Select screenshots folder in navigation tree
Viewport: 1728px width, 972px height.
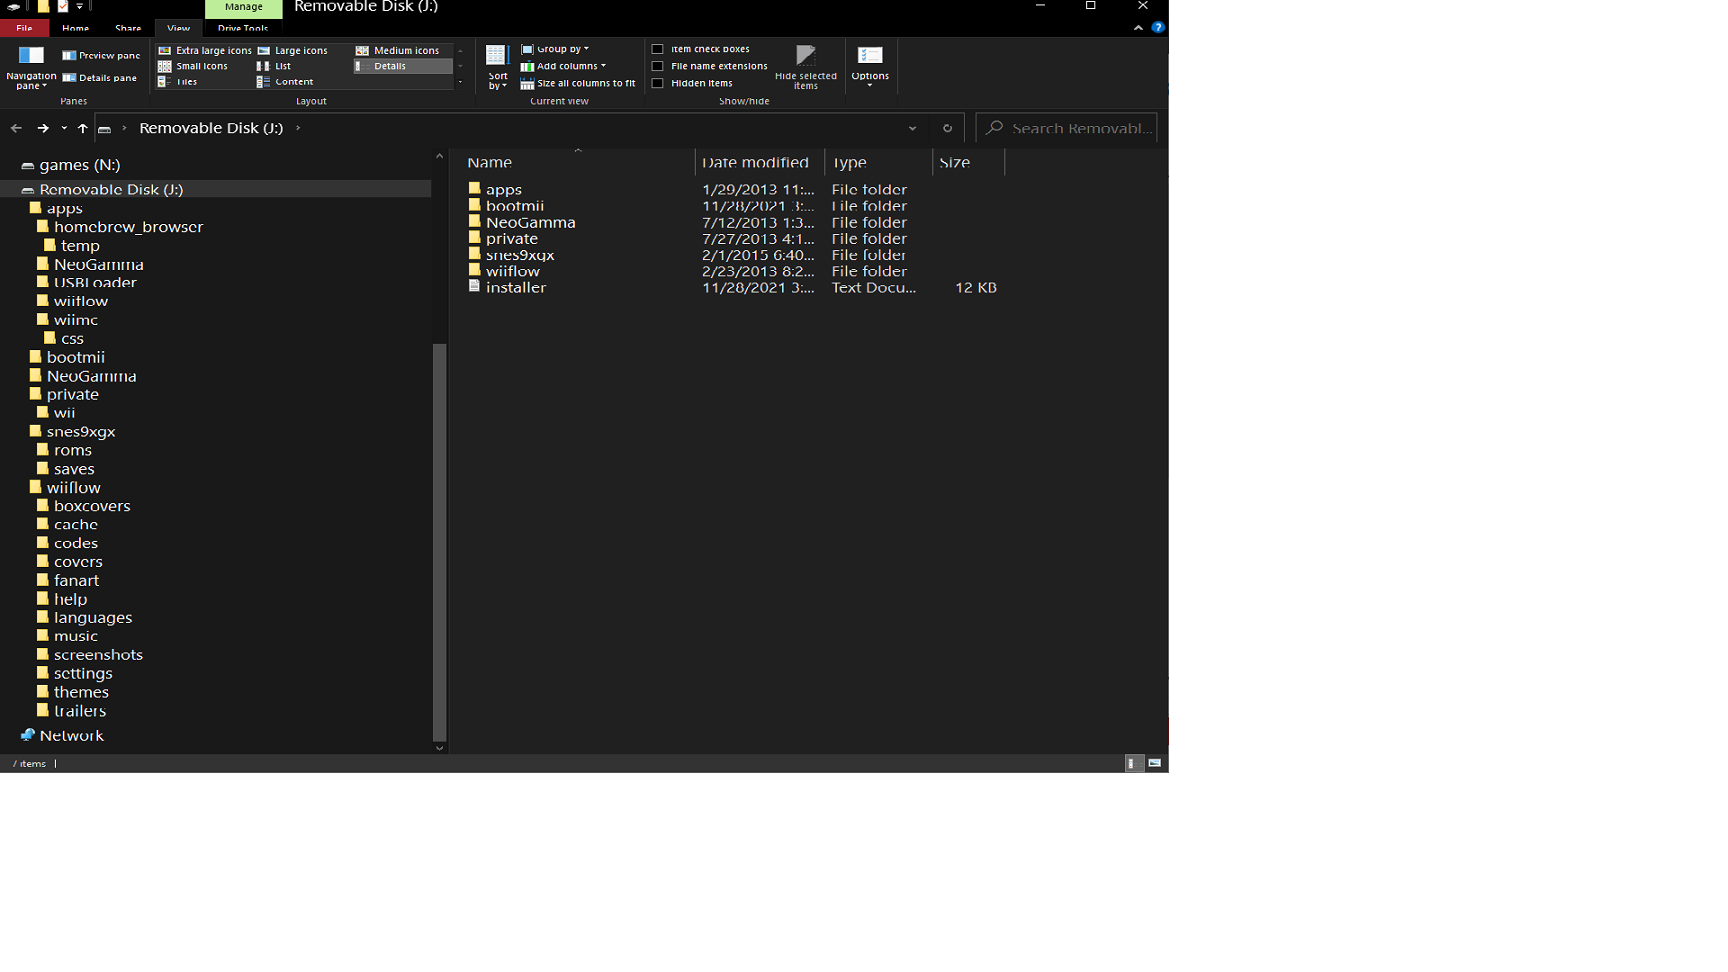pyautogui.click(x=90, y=655)
